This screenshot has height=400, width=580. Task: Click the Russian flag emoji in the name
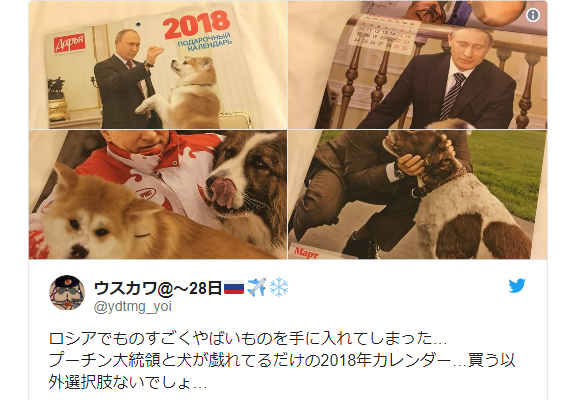234,288
